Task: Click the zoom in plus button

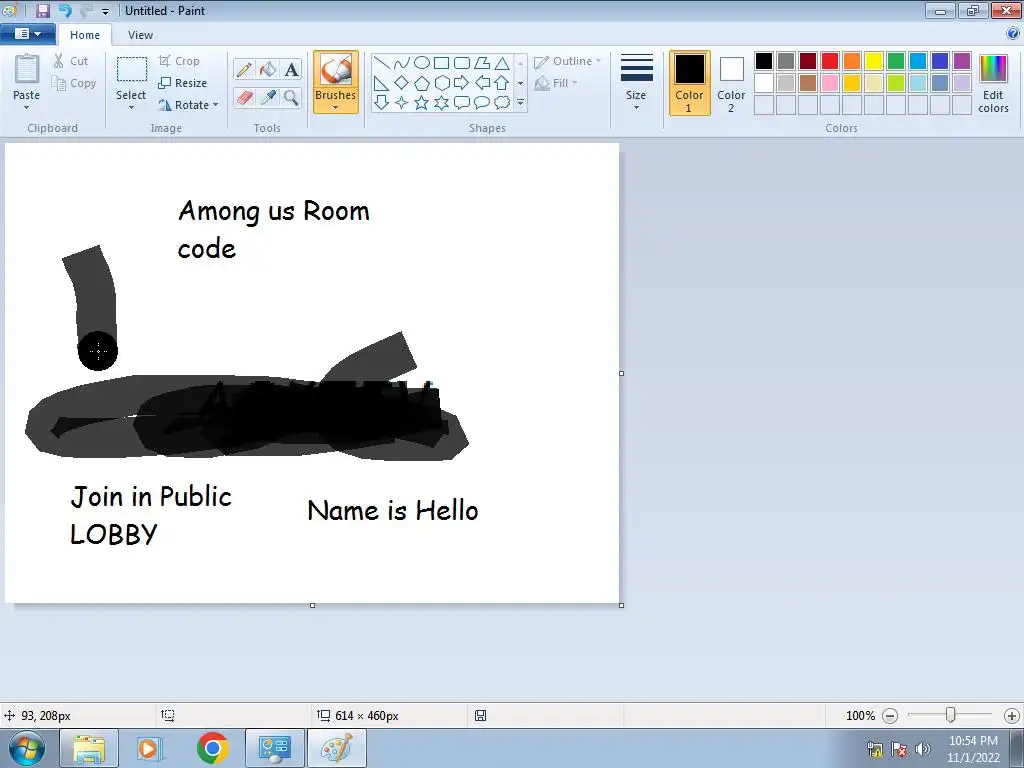Action: (1011, 716)
